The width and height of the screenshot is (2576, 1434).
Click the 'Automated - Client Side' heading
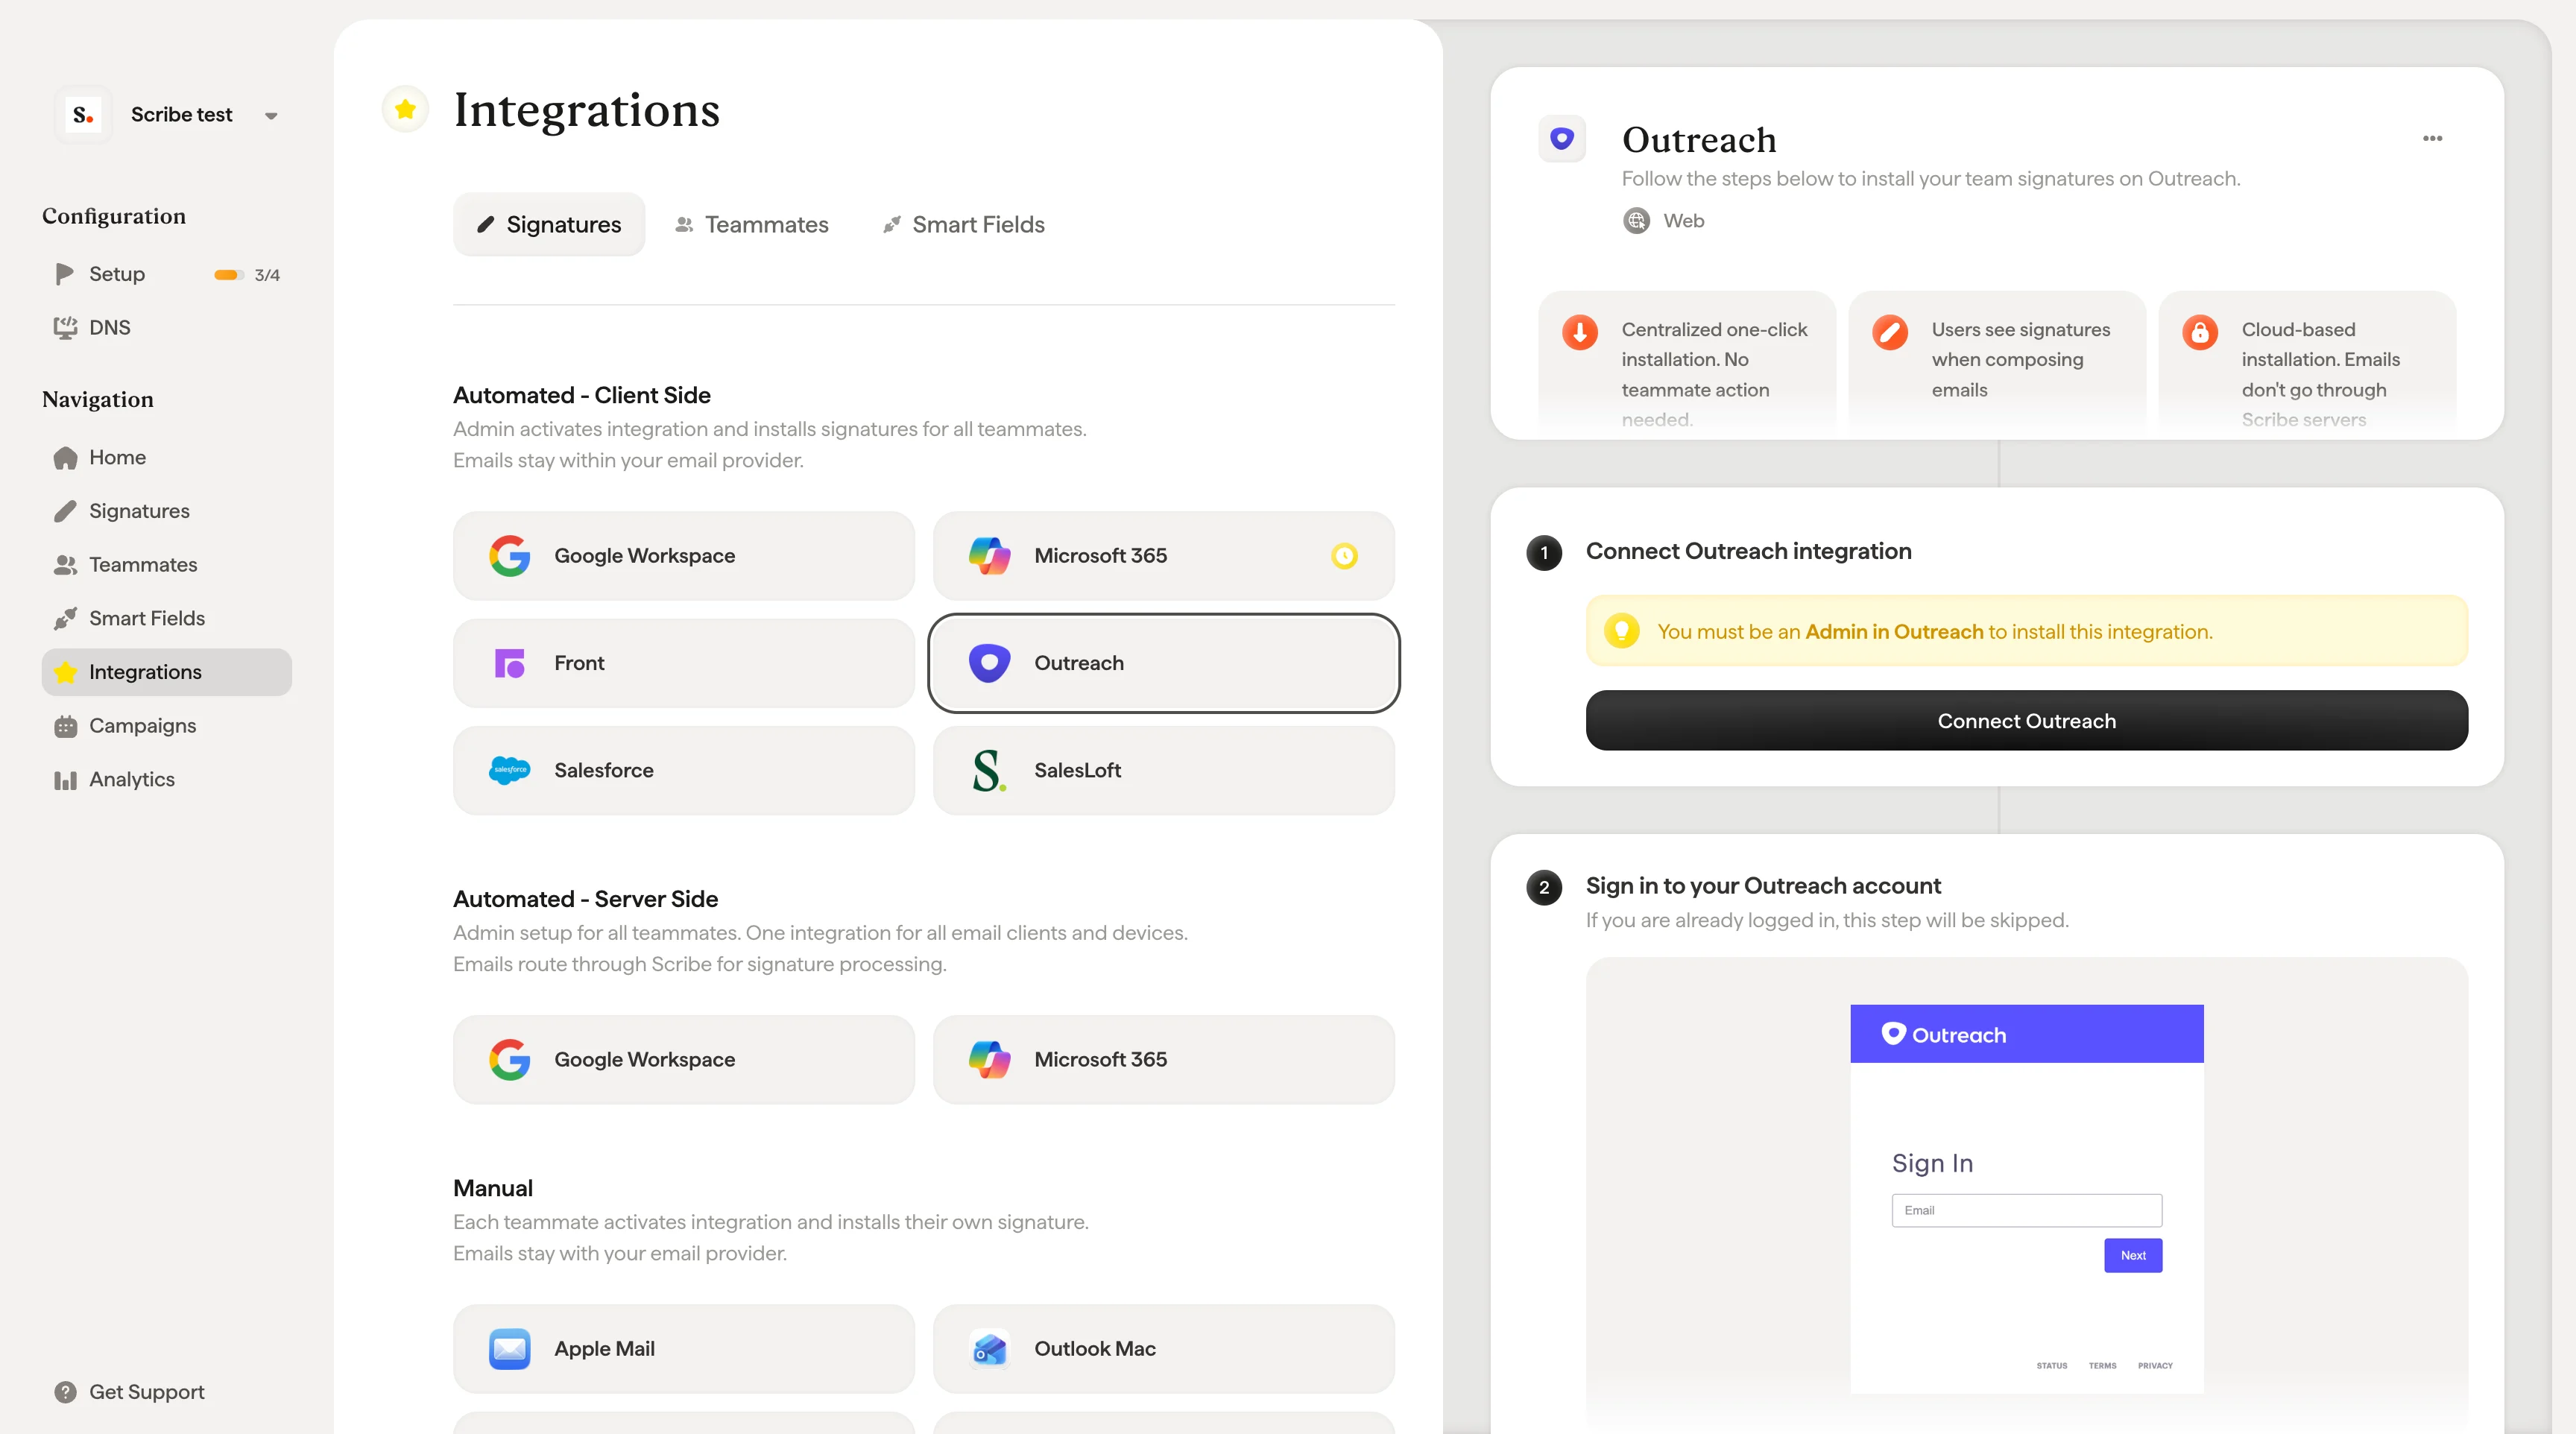582,395
